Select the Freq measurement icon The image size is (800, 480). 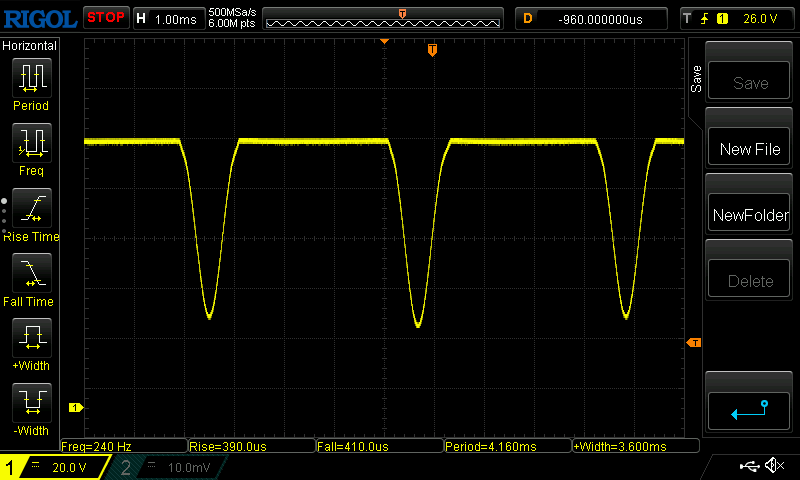coord(32,143)
